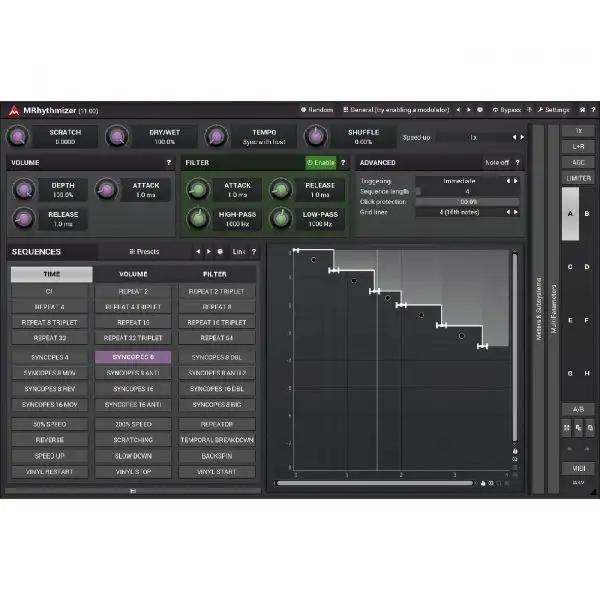Open the Speed-up selector
This screenshot has height=600, width=600.
tap(473, 137)
